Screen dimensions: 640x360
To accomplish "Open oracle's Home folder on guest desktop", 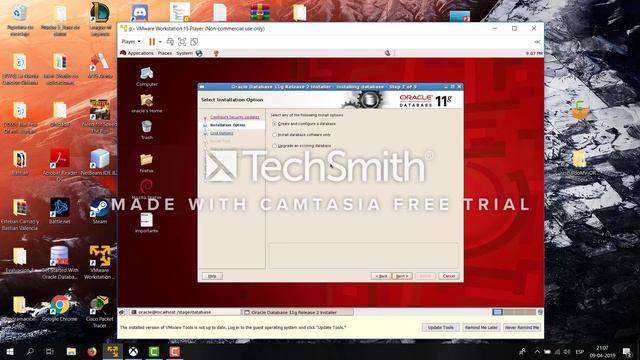I will click(147, 103).
